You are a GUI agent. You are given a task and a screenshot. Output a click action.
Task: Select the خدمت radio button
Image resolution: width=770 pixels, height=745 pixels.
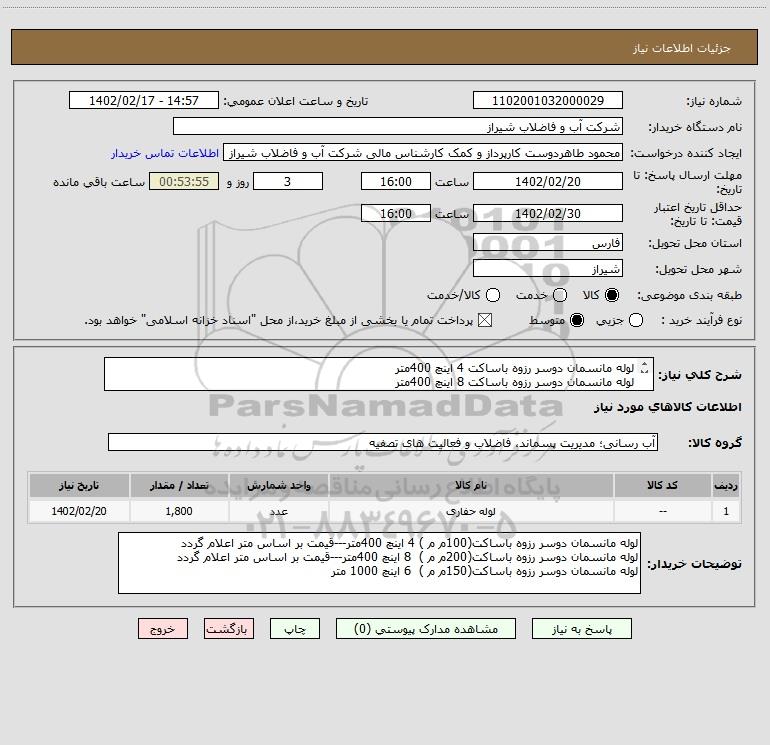coord(560,295)
